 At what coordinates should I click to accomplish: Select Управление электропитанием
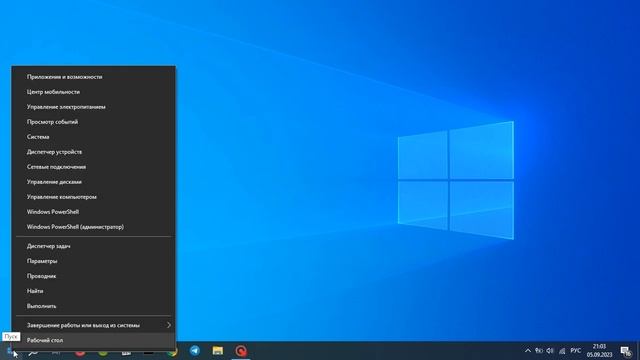93,107
